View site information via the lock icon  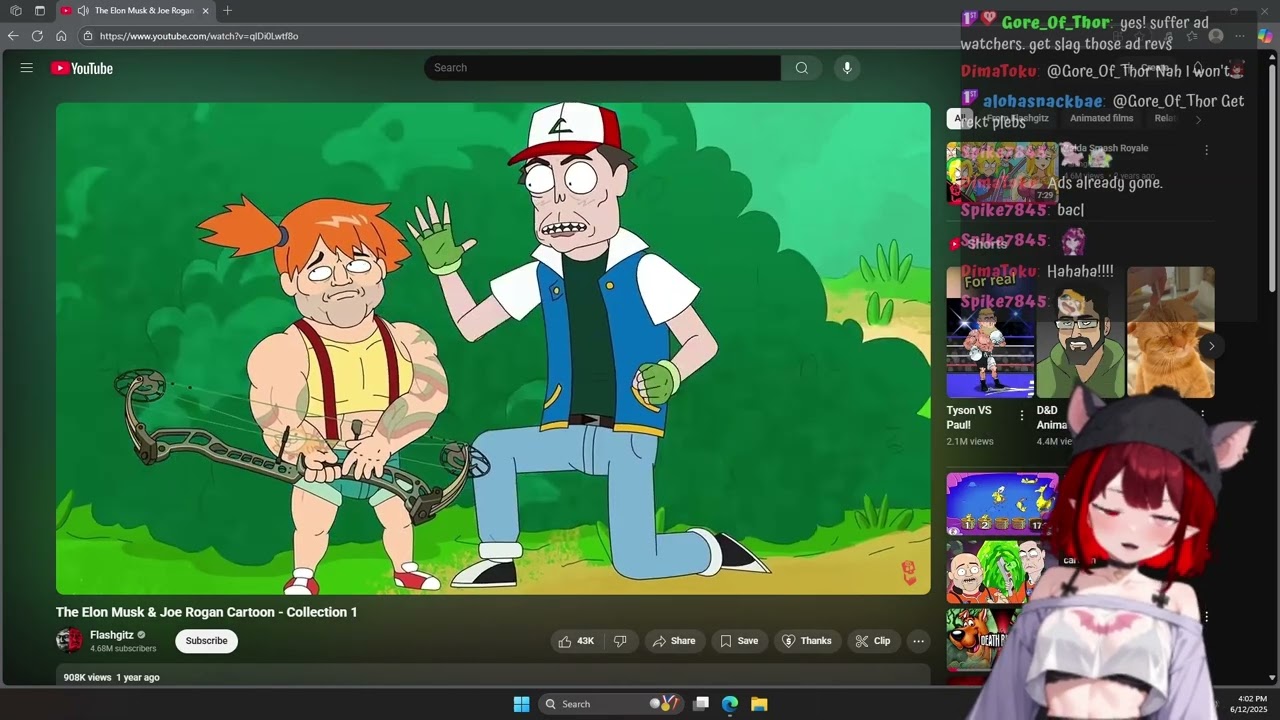tap(88, 36)
